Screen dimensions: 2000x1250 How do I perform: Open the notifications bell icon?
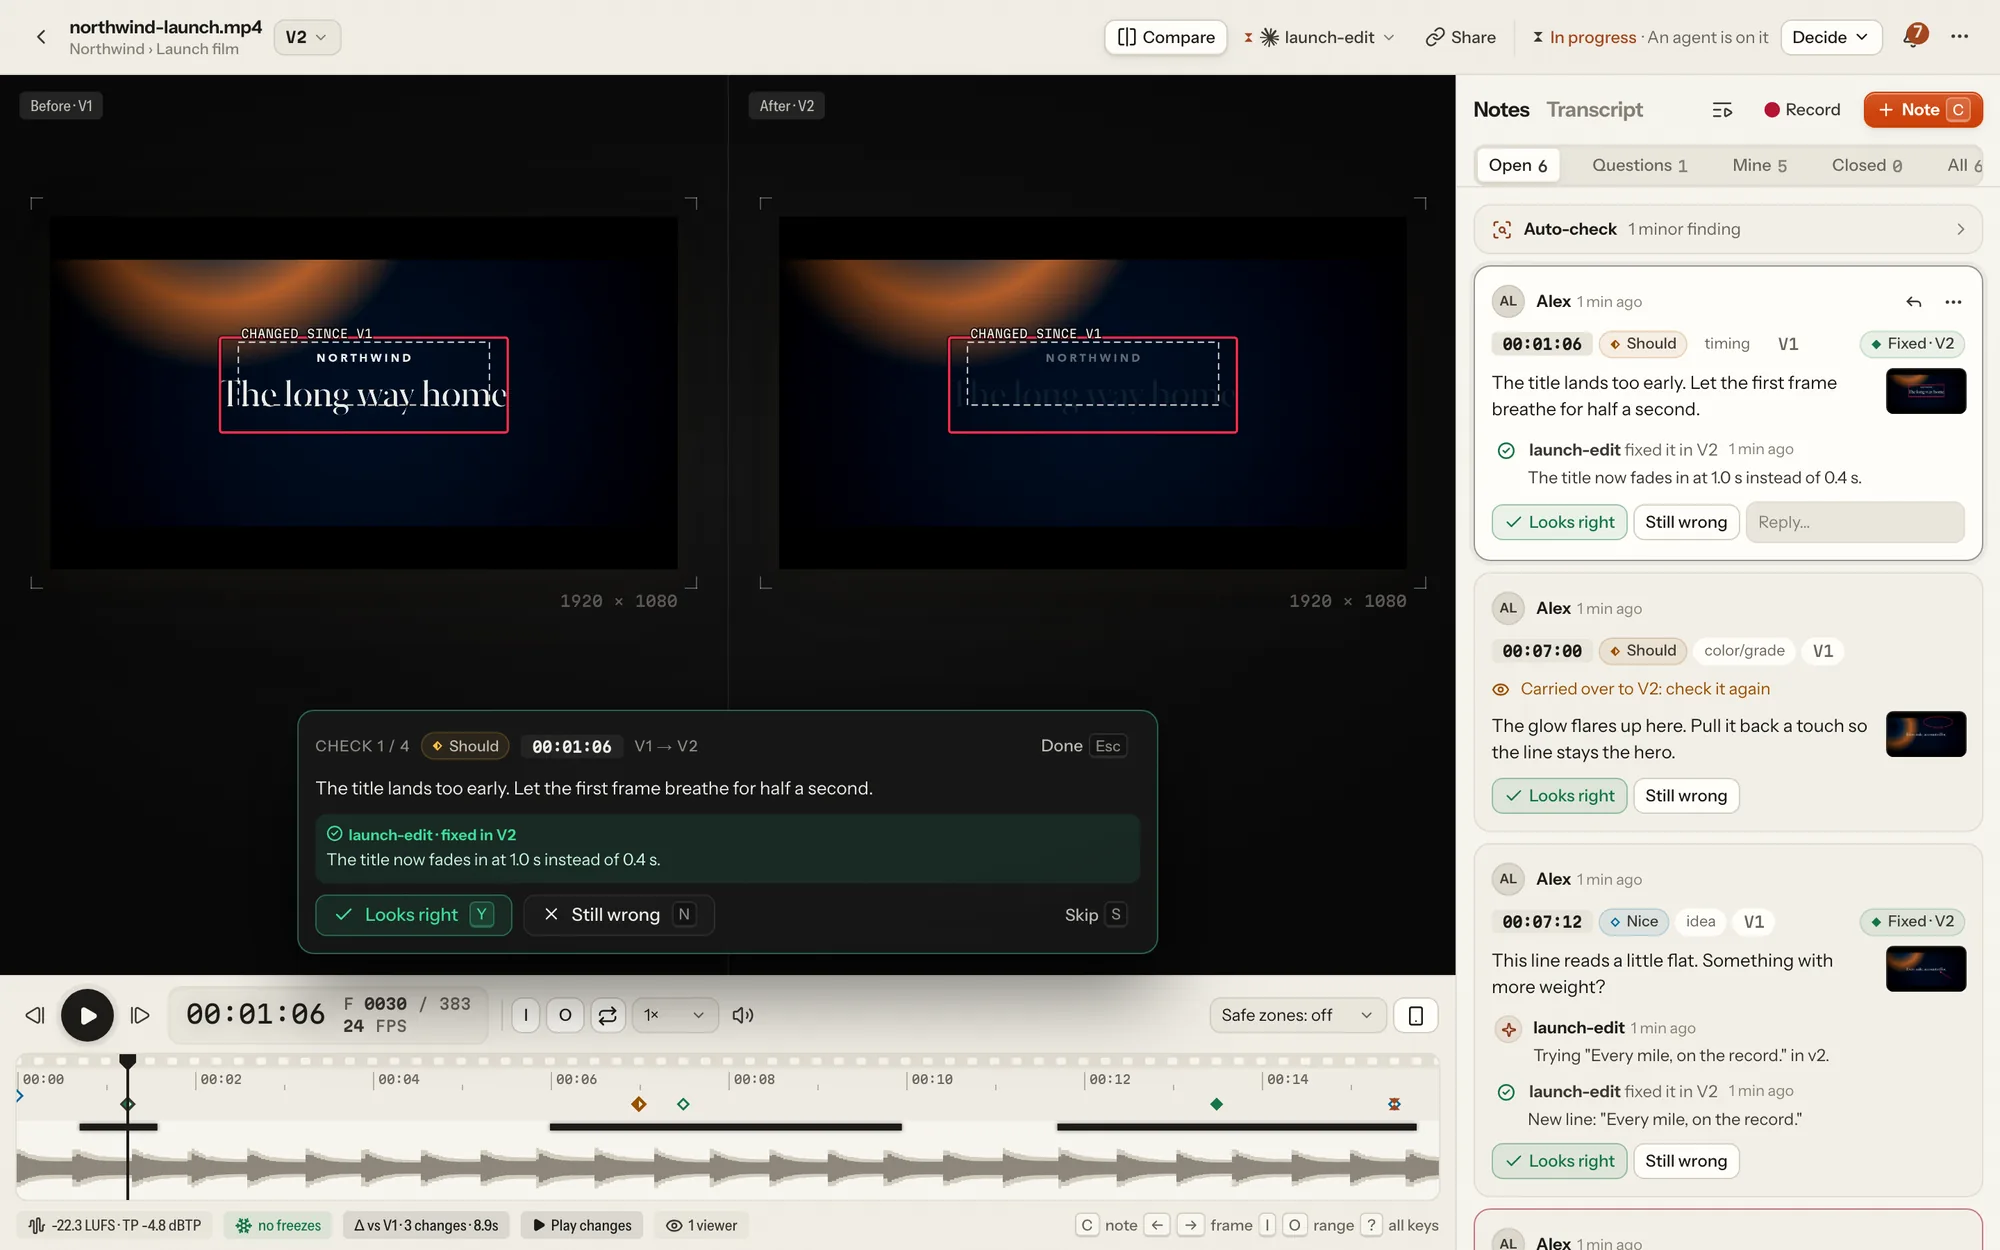pyautogui.click(x=1914, y=37)
